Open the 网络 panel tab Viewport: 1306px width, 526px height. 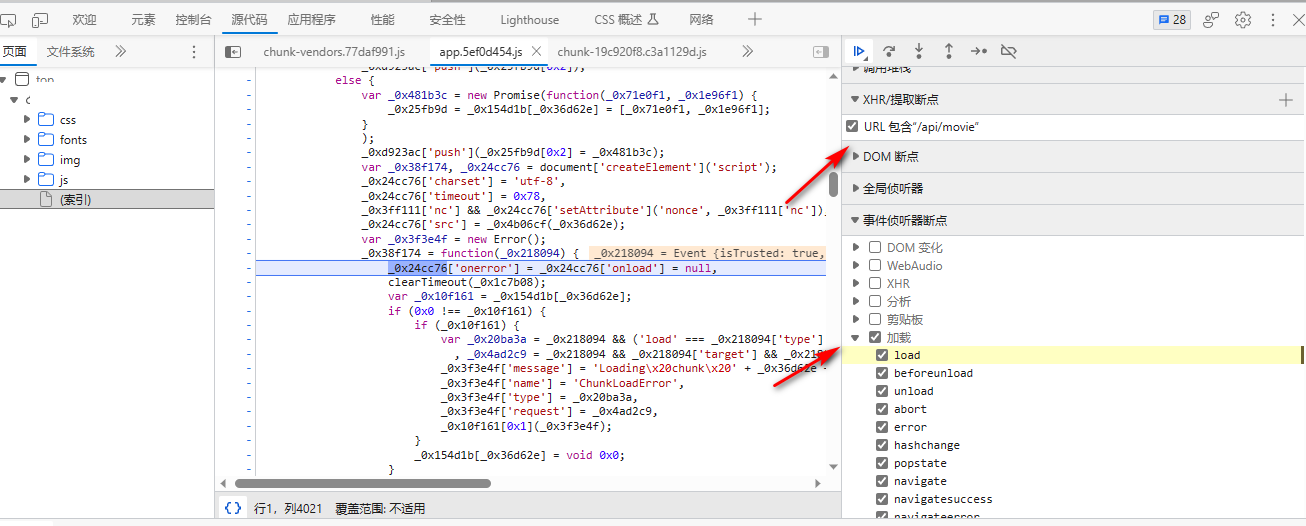click(x=701, y=19)
